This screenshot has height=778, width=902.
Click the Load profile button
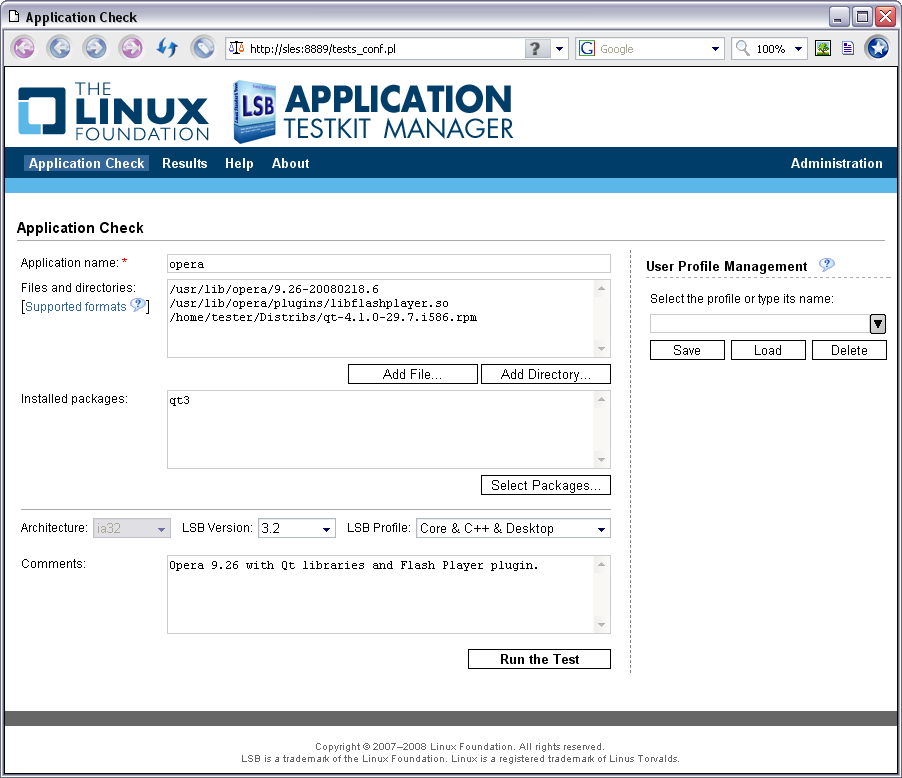tap(768, 350)
